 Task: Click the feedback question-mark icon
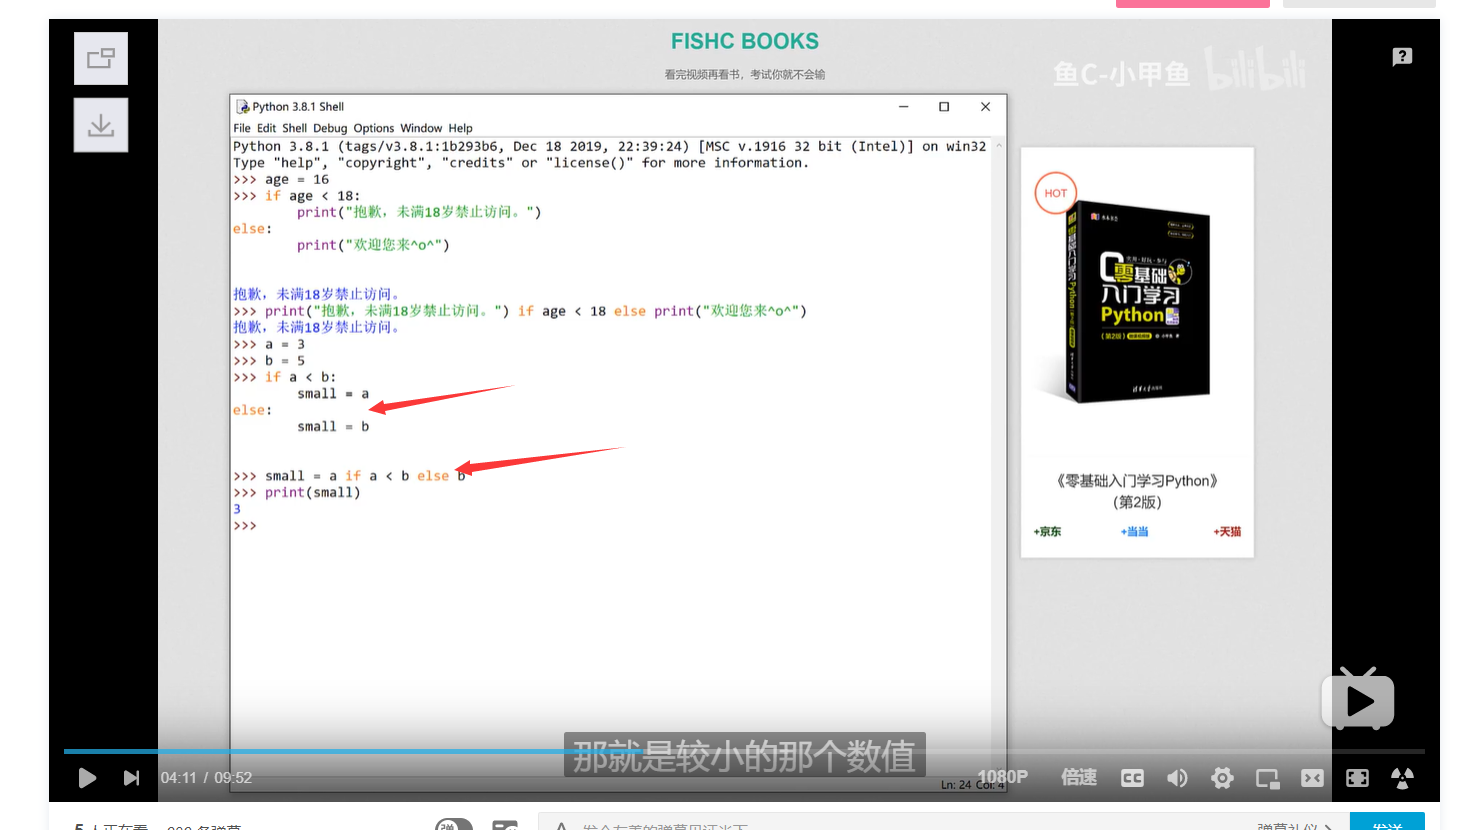1402,57
